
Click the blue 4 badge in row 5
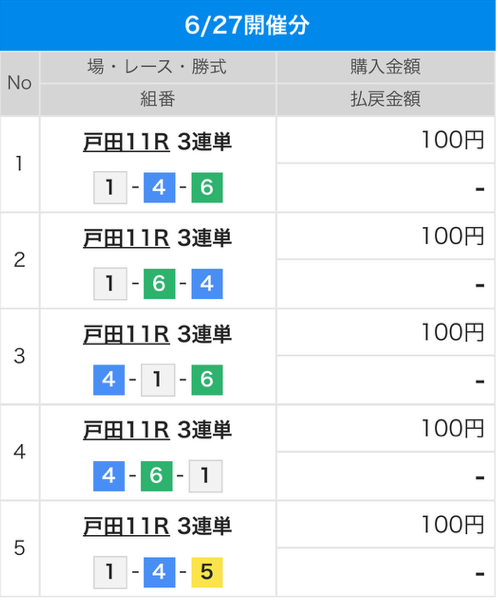(159, 572)
